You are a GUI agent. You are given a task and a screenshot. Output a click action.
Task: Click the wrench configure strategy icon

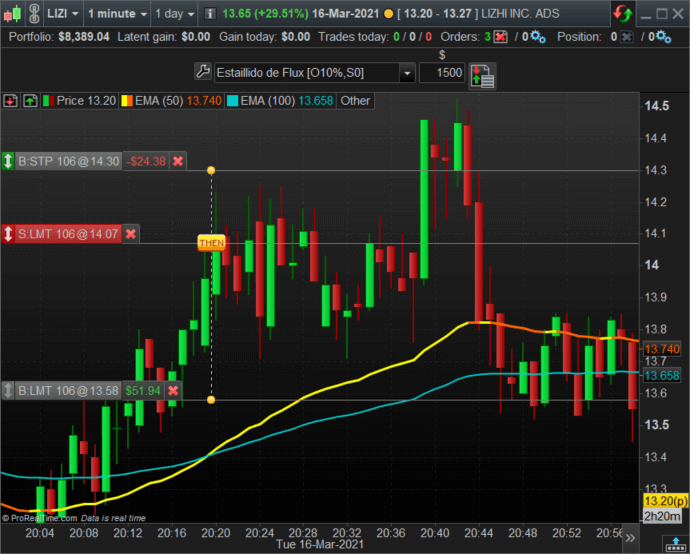pyautogui.click(x=203, y=72)
